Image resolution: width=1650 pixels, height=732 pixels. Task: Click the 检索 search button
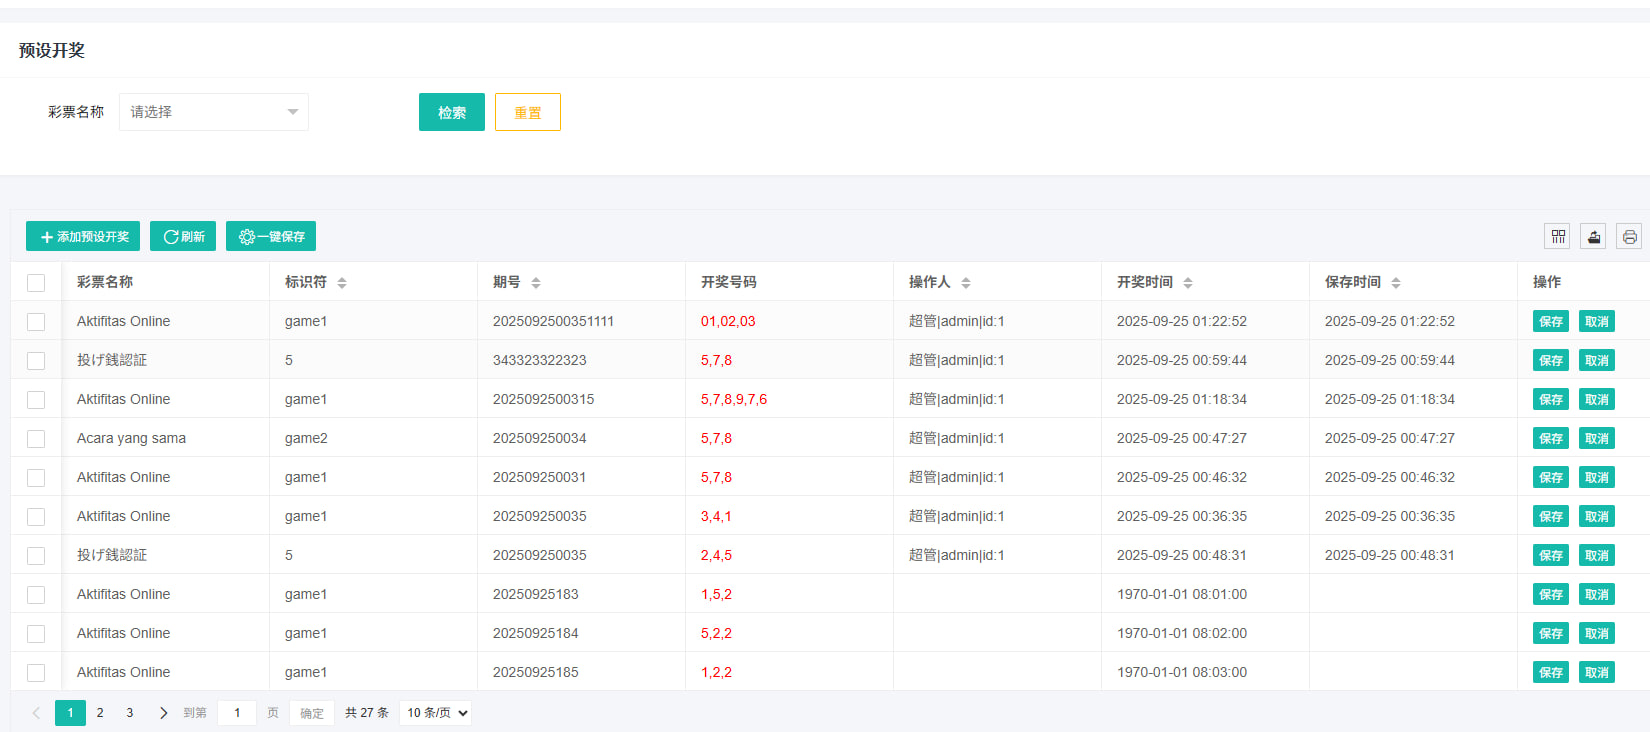pyautogui.click(x=451, y=112)
